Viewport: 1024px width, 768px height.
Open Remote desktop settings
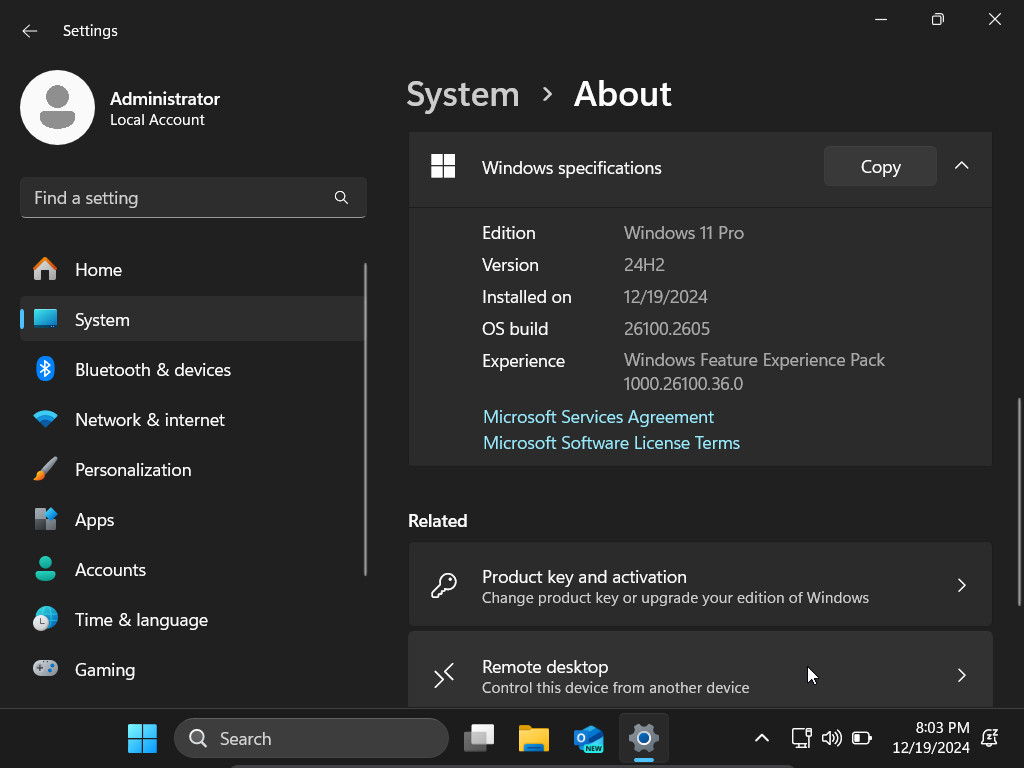700,671
